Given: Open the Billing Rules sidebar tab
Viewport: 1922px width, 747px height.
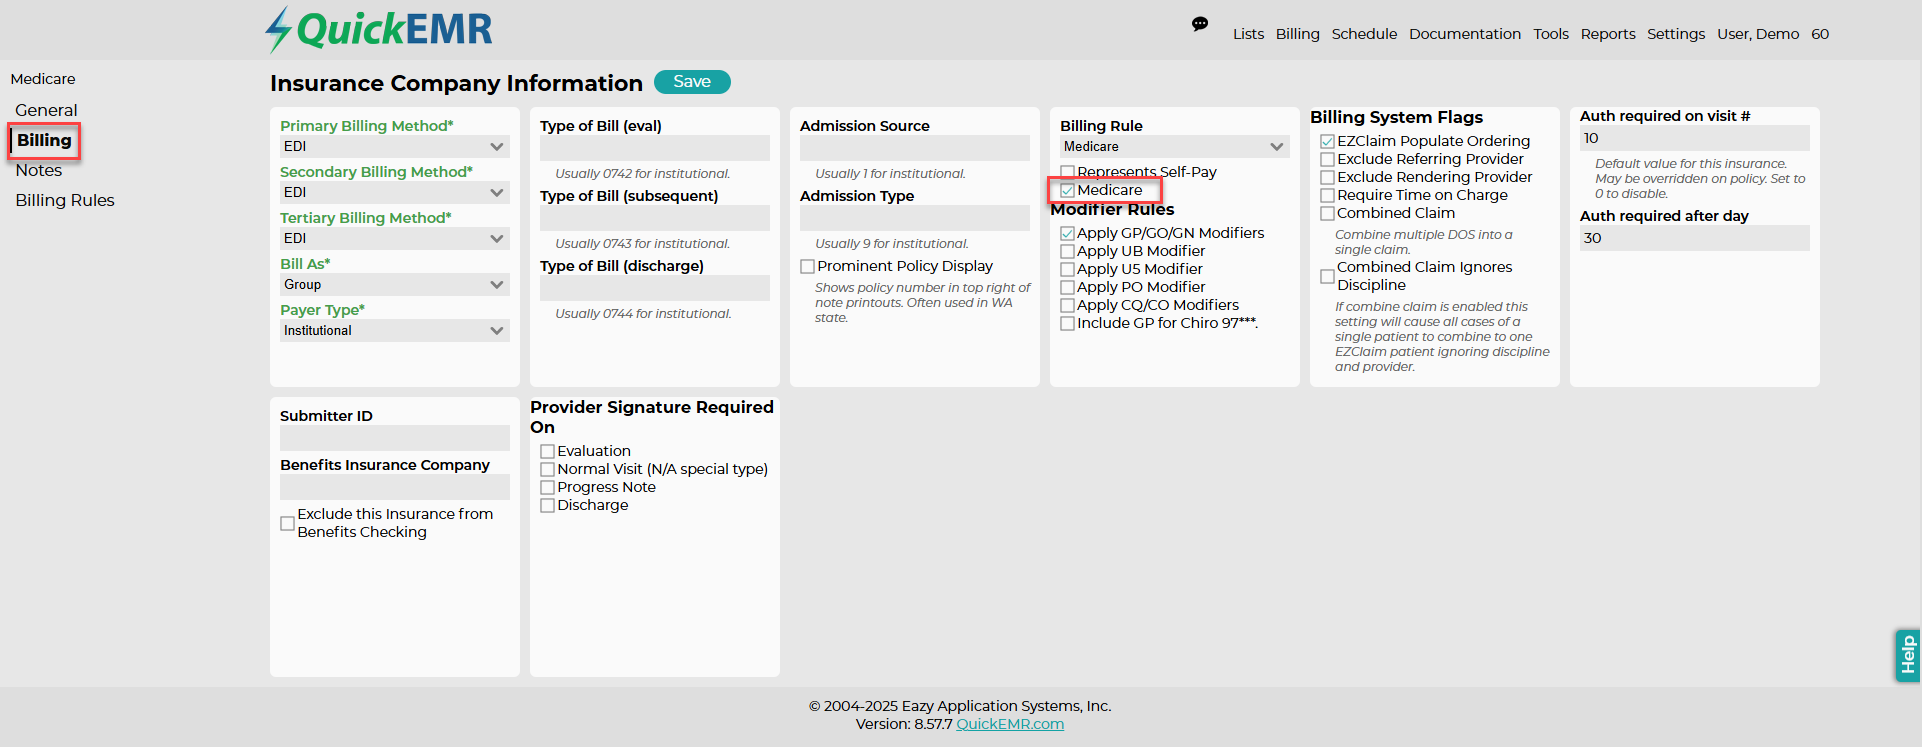Looking at the screenshot, I should [65, 200].
